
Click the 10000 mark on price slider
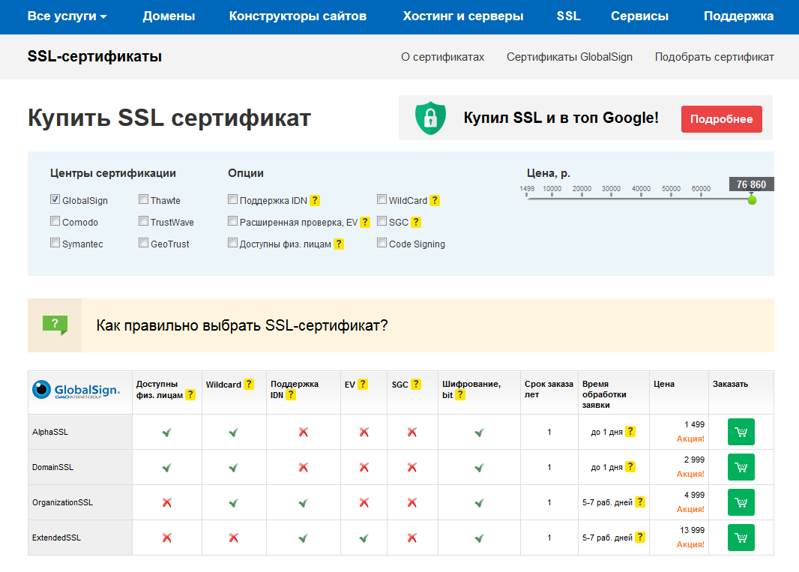(x=552, y=189)
